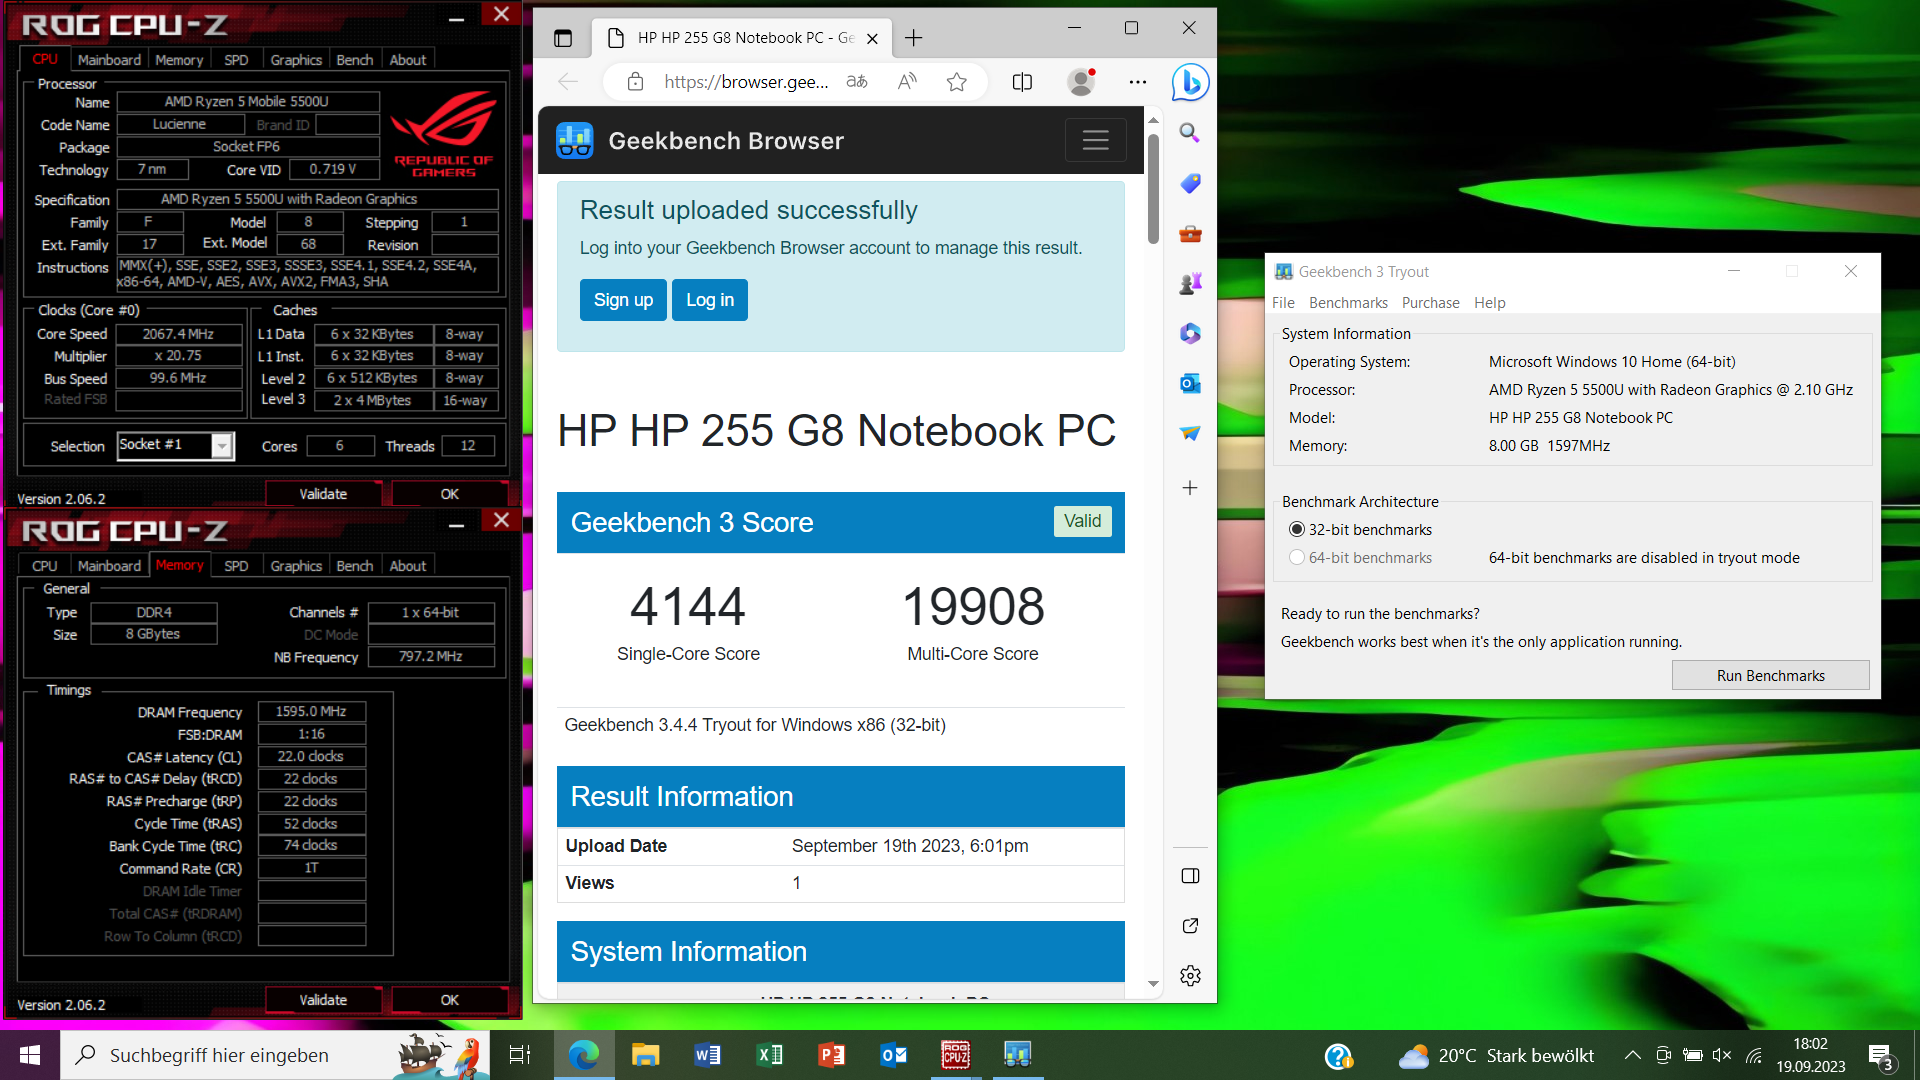Click the sidebar add plus icon
The image size is (1920, 1080).
[1190, 488]
